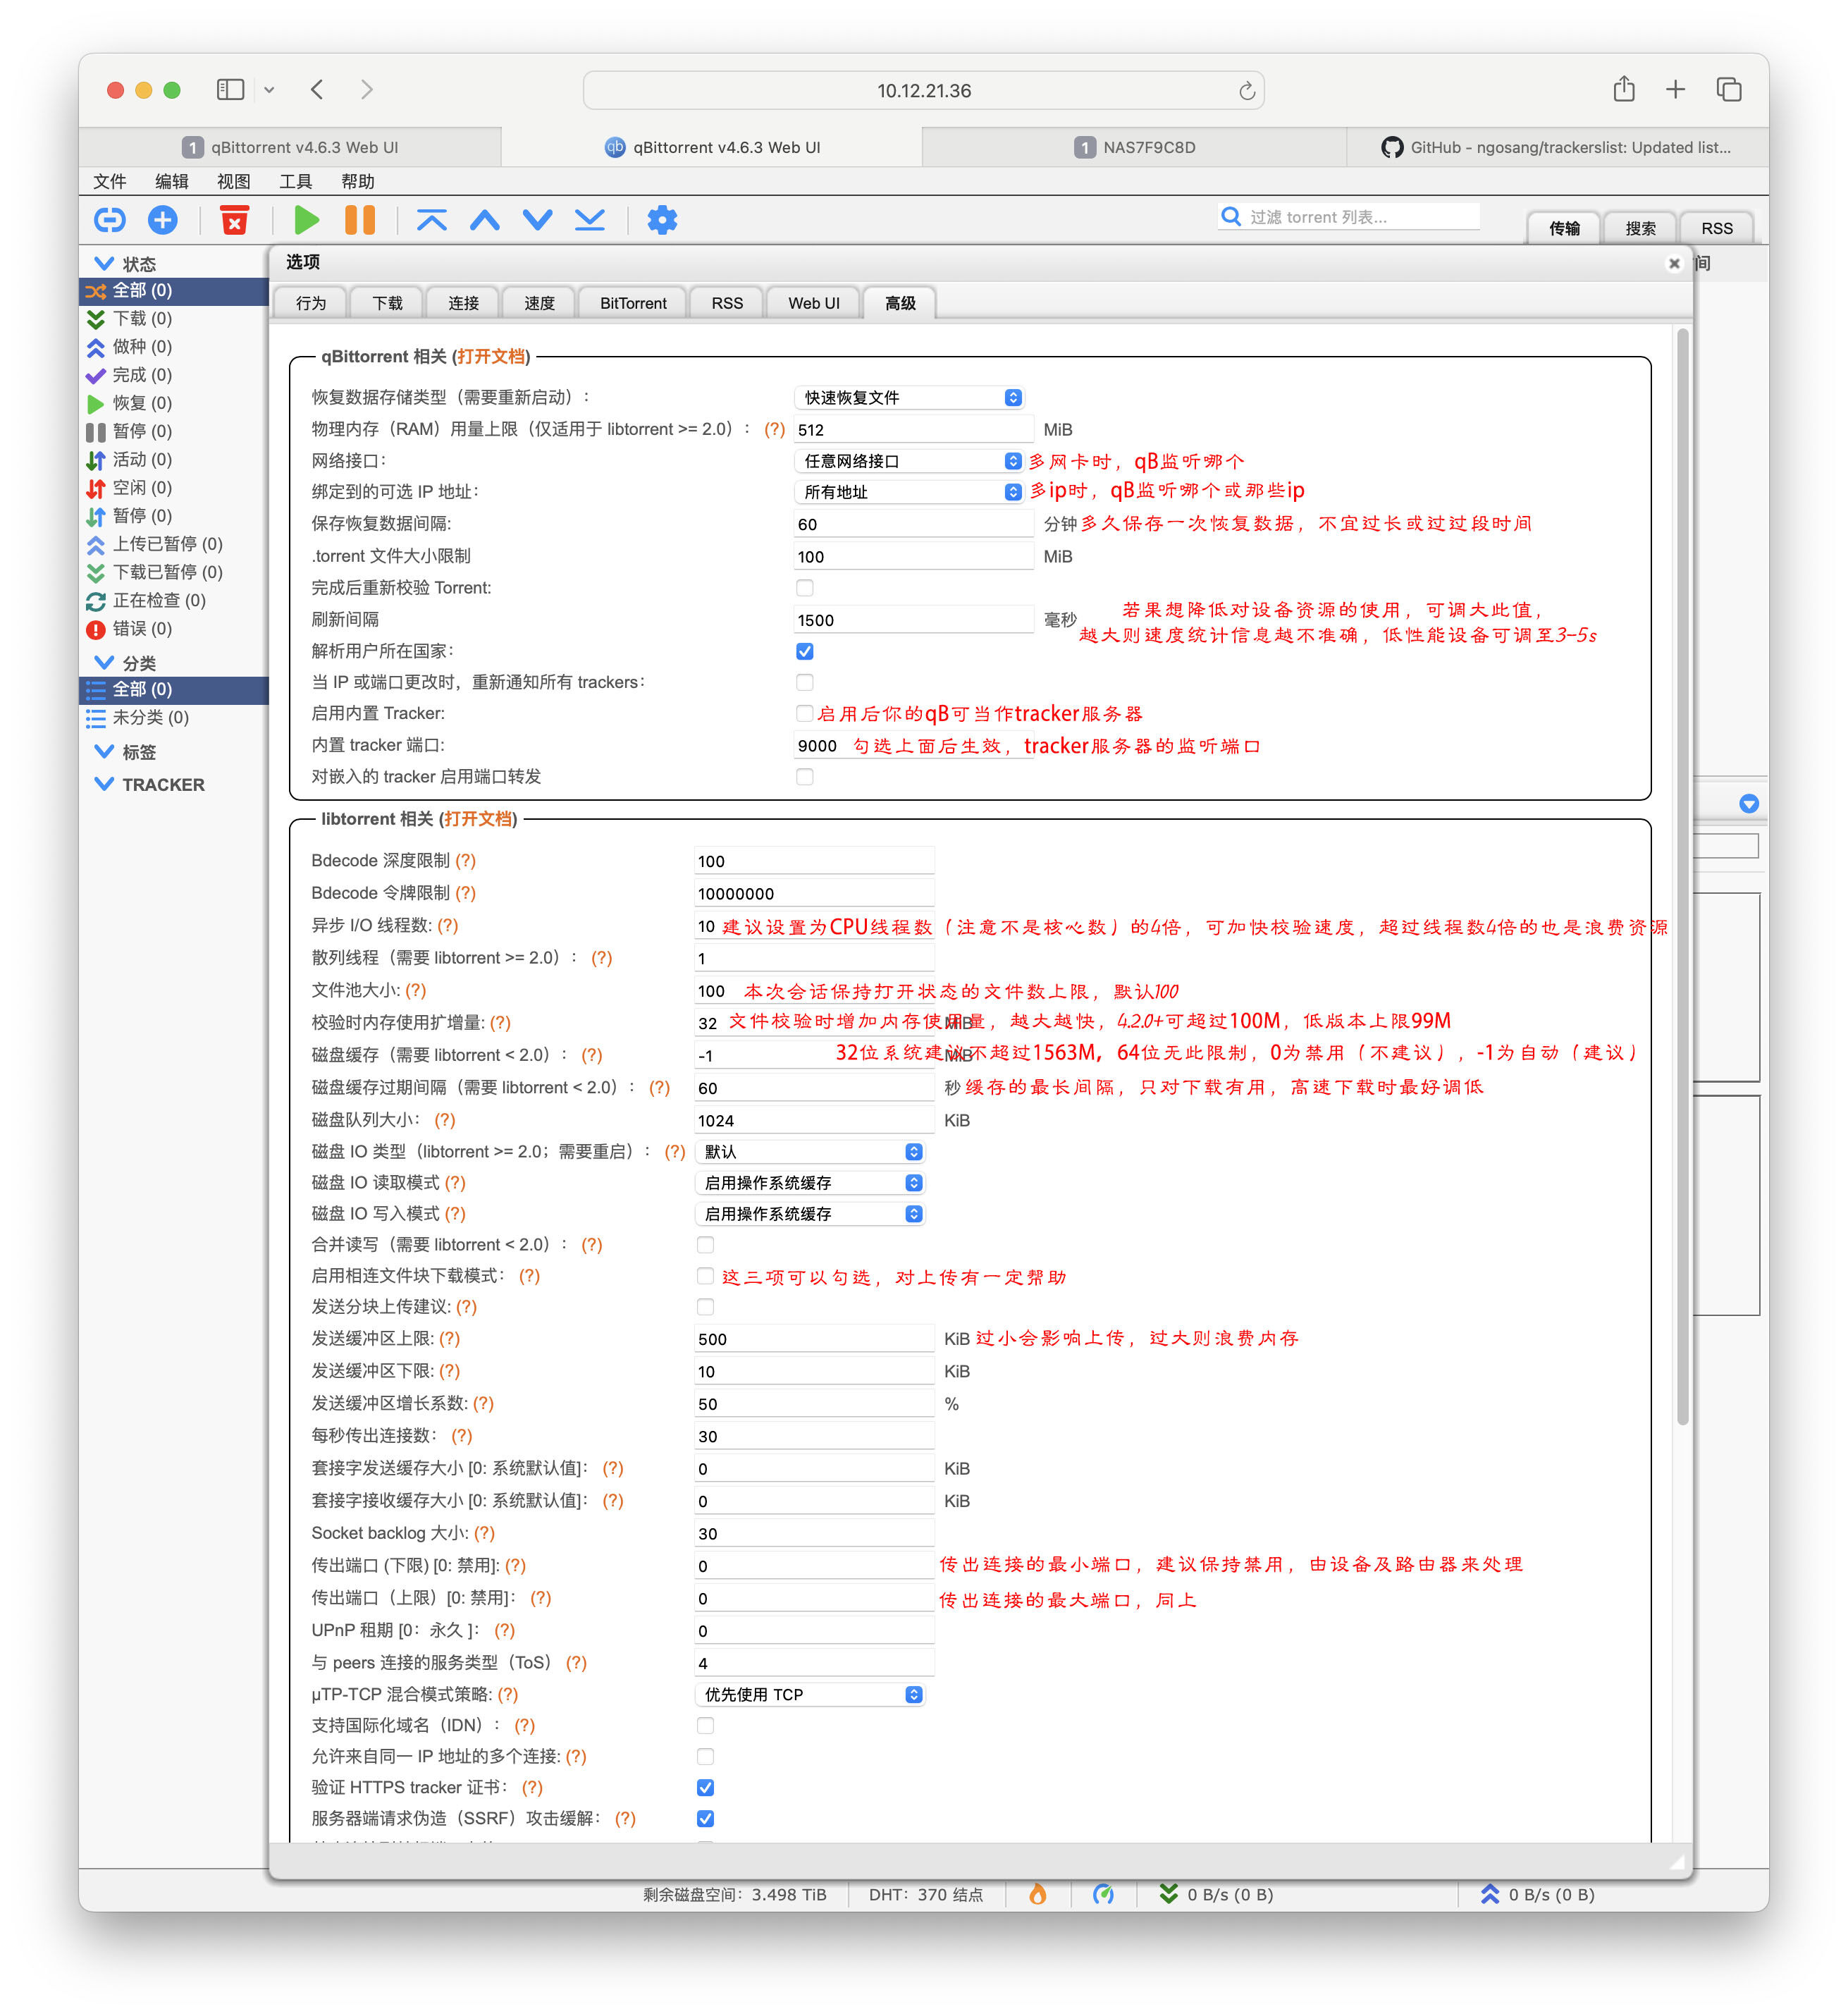
Task: Open the 文件 menu
Action: pyautogui.click(x=110, y=181)
